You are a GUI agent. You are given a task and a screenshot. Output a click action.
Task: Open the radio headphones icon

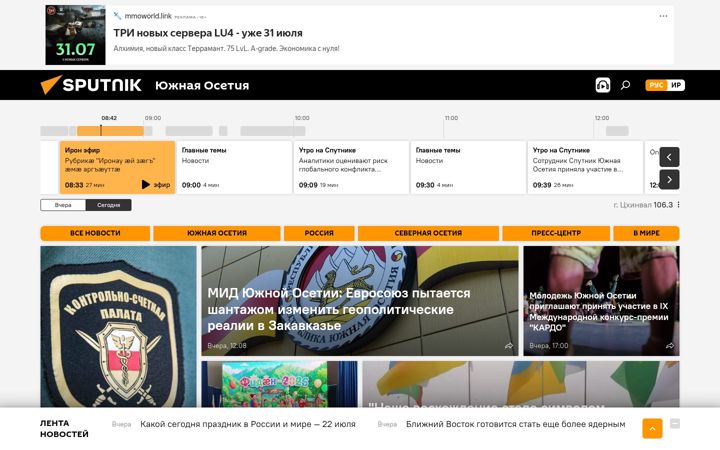point(602,85)
